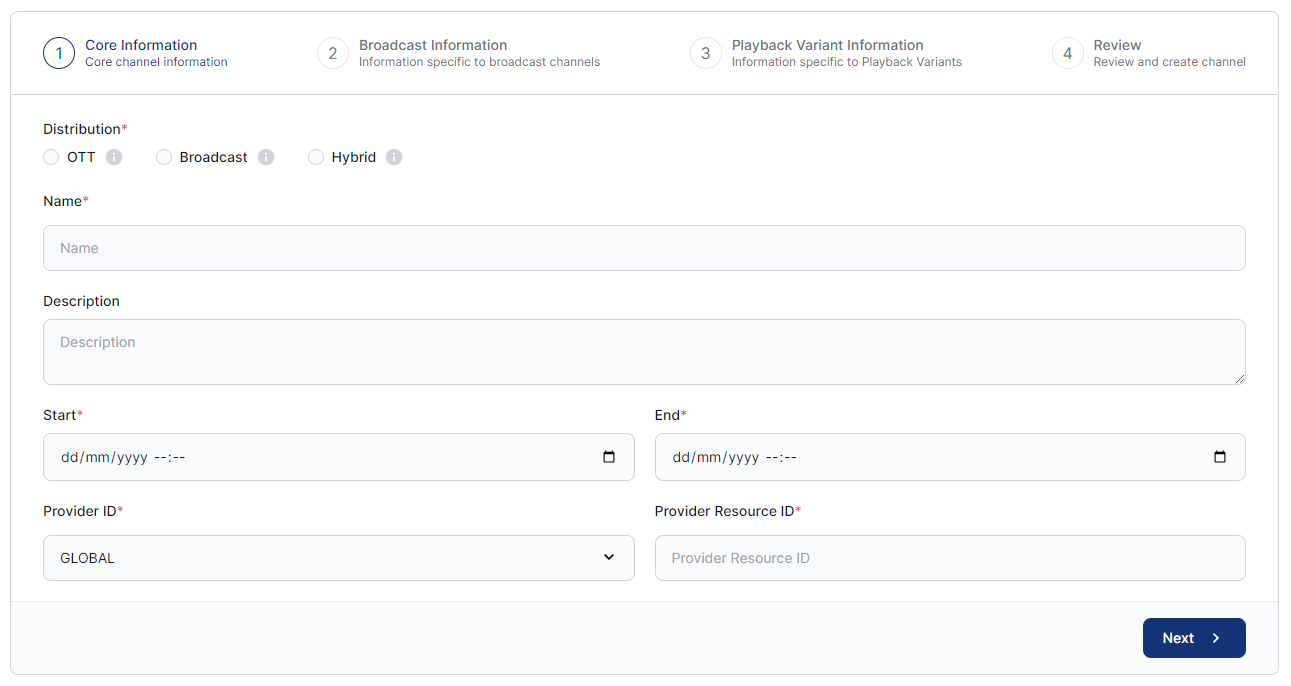The width and height of the screenshot is (1291, 686).
Task: Click the info icon beside Broadcast
Action: tap(266, 157)
